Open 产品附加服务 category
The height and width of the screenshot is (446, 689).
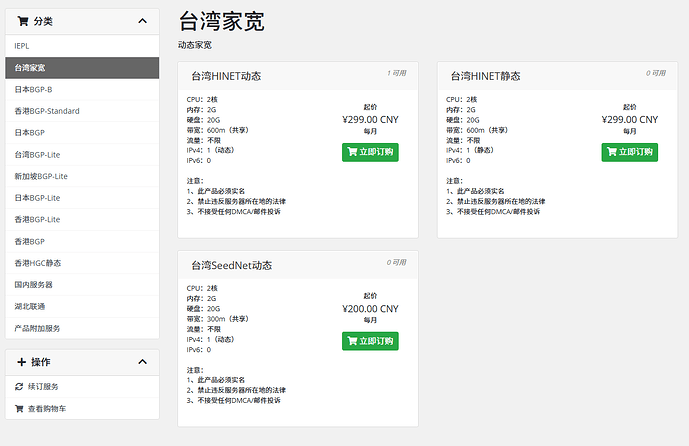coord(82,328)
